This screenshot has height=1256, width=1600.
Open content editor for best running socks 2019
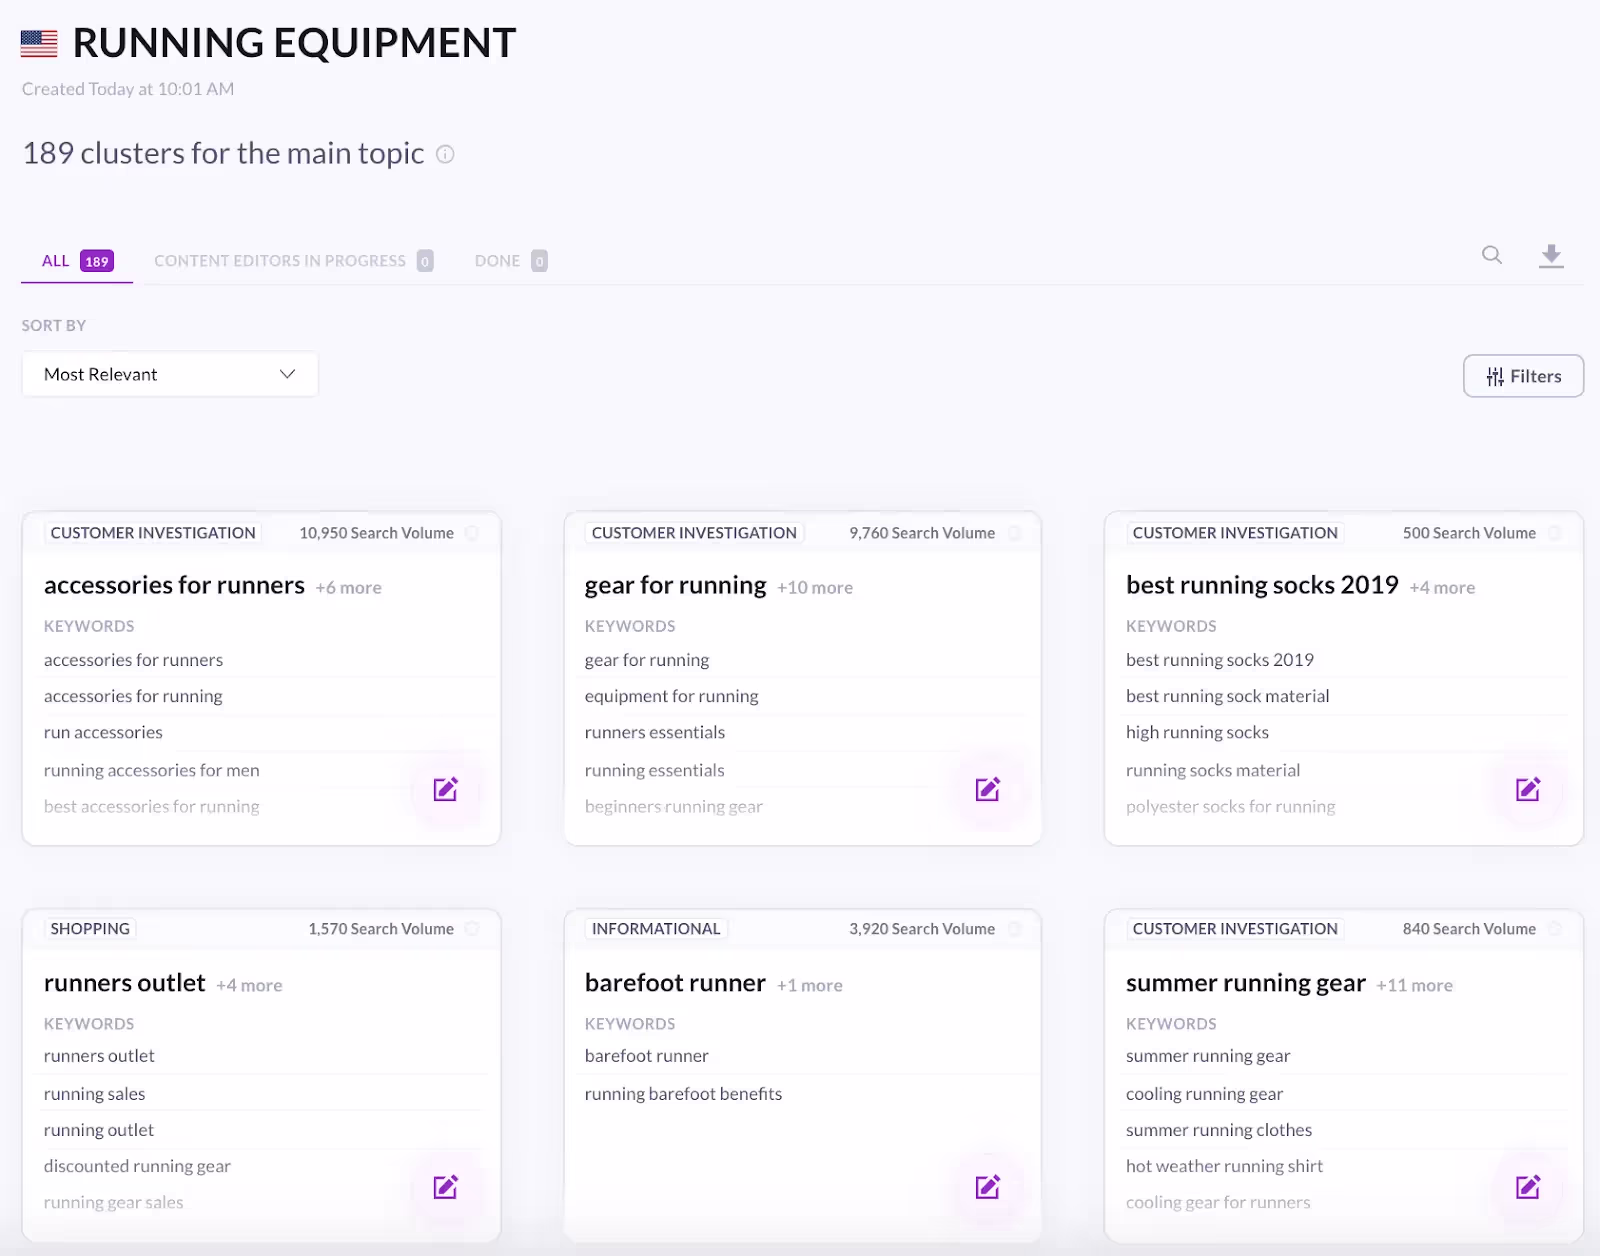pos(1528,789)
